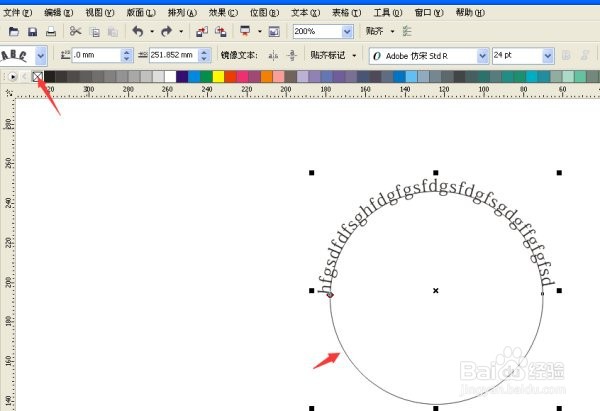This screenshot has height=411, width=600.
Task: Click the horizontal offset icon
Action: (143, 55)
